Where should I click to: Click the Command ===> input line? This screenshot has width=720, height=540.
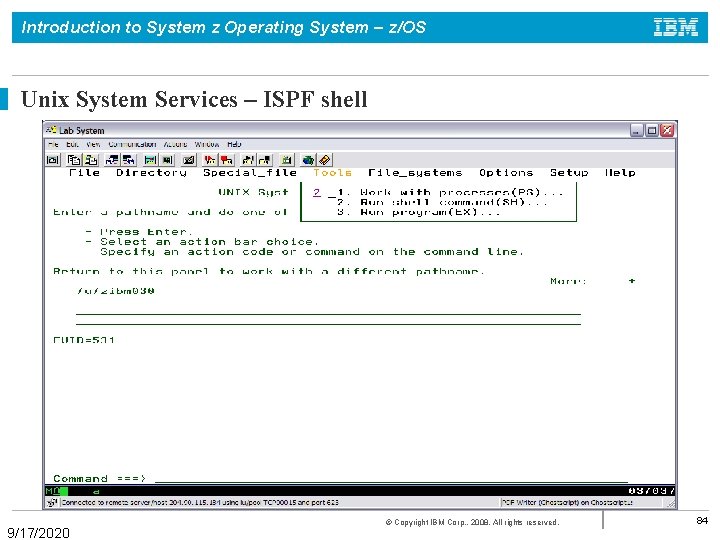click(391, 478)
